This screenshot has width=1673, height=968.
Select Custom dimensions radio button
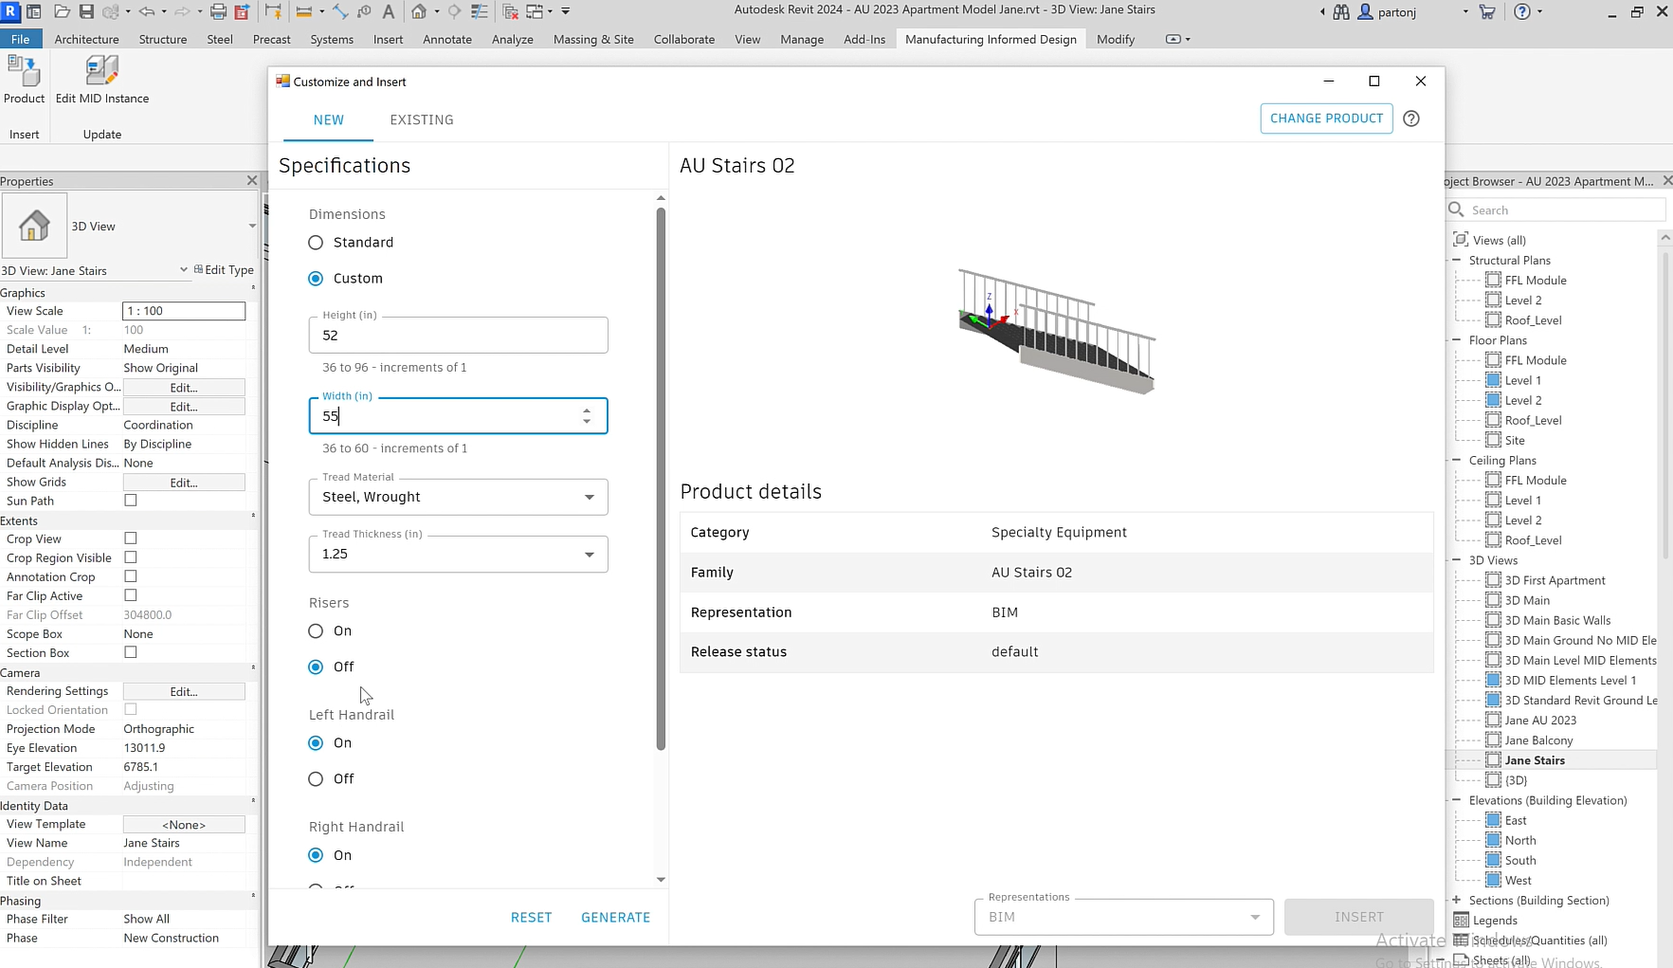[x=316, y=278]
